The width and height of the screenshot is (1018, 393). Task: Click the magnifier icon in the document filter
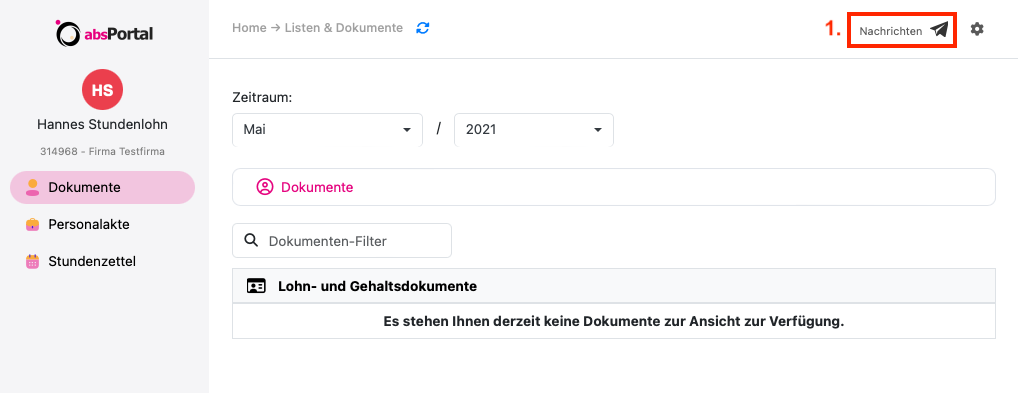251,240
